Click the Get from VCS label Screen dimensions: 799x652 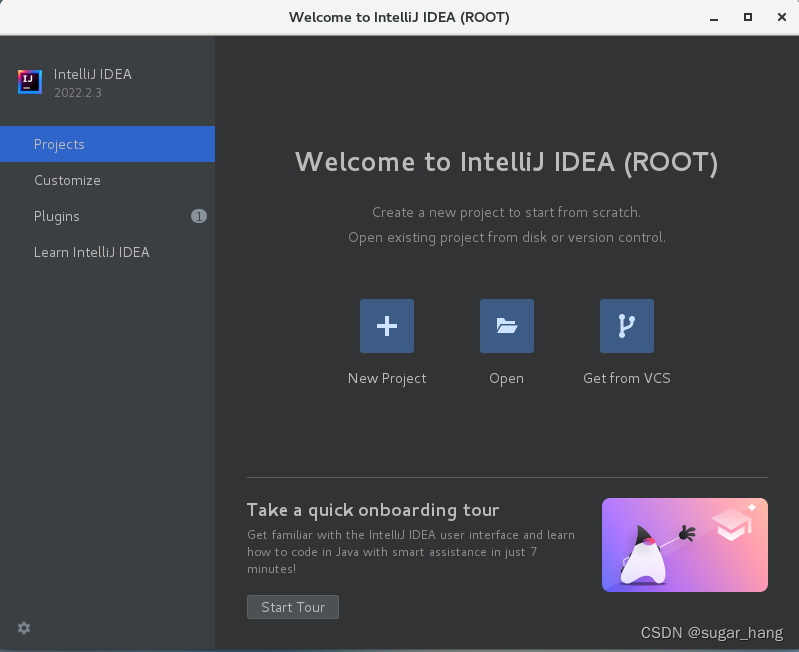coord(627,378)
